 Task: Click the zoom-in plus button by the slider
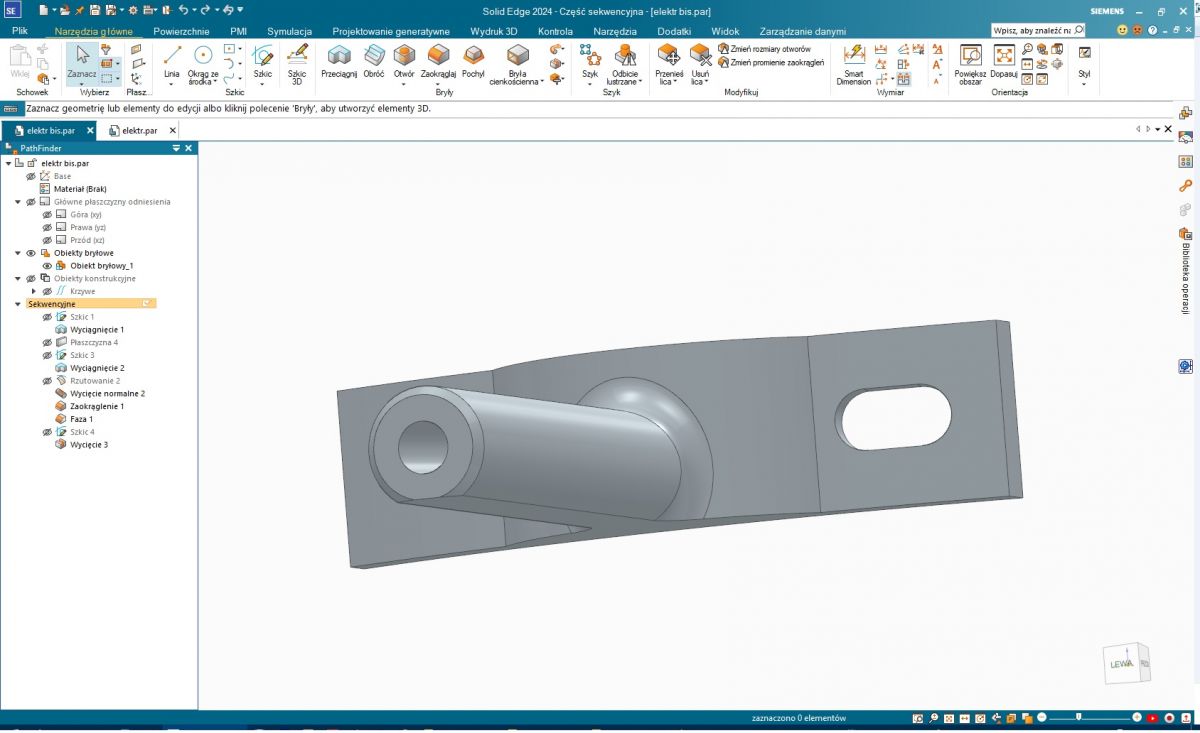coord(1137,718)
